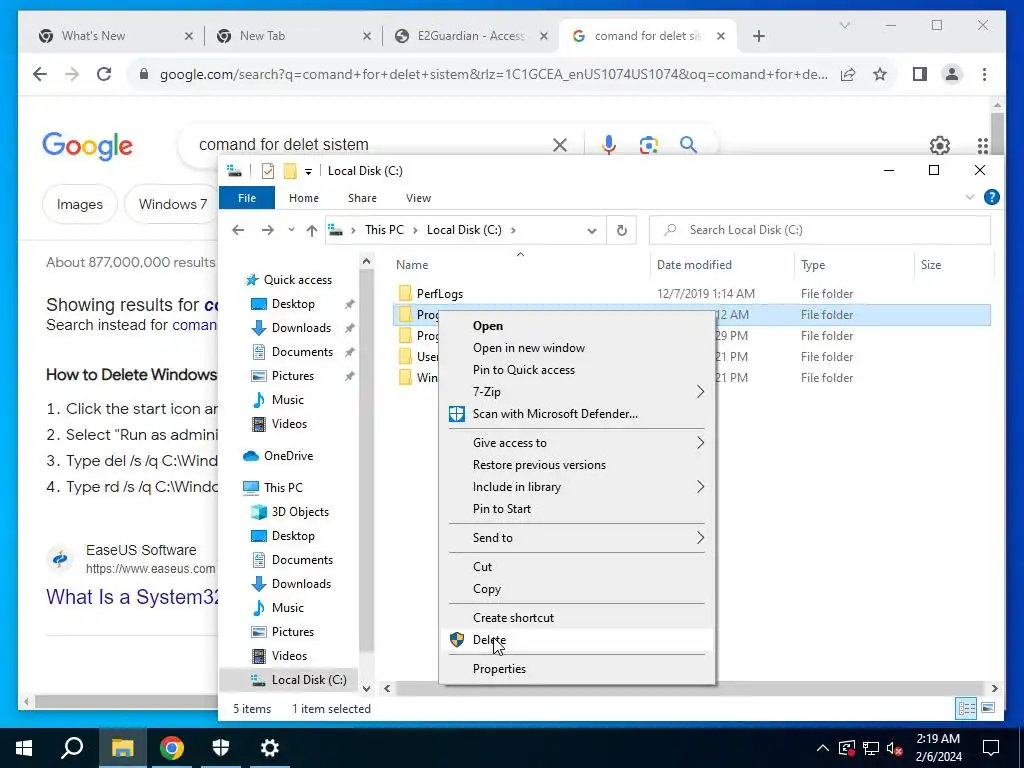Viewport: 1024px width, 768px height.
Task: Choose Open from the context menu
Action: click(x=487, y=326)
